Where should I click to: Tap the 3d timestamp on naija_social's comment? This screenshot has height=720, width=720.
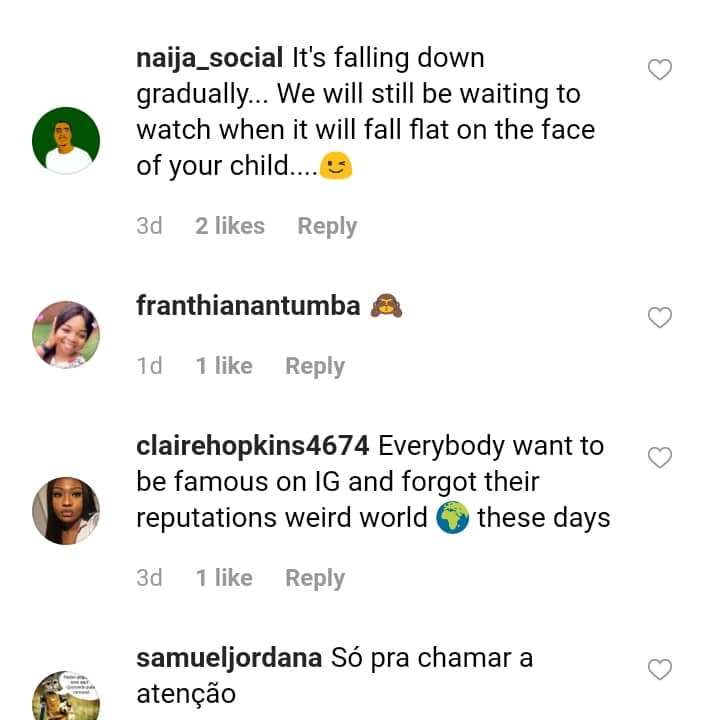[x=149, y=226]
